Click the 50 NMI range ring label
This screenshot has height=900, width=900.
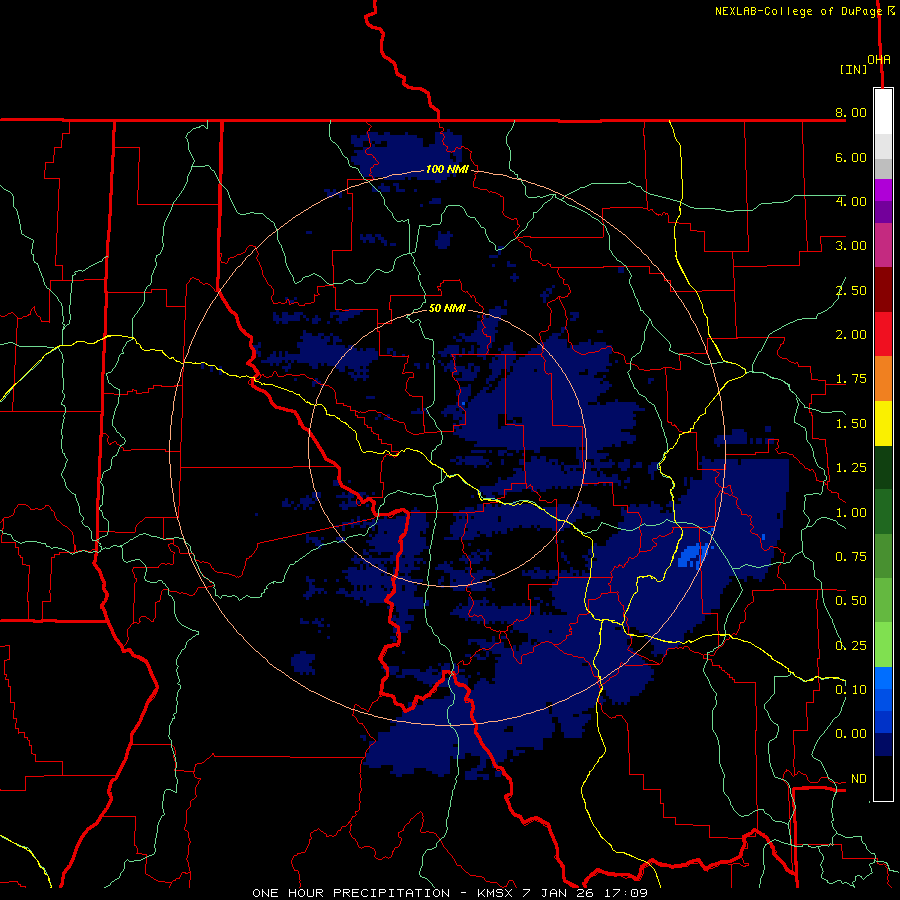tap(447, 308)
